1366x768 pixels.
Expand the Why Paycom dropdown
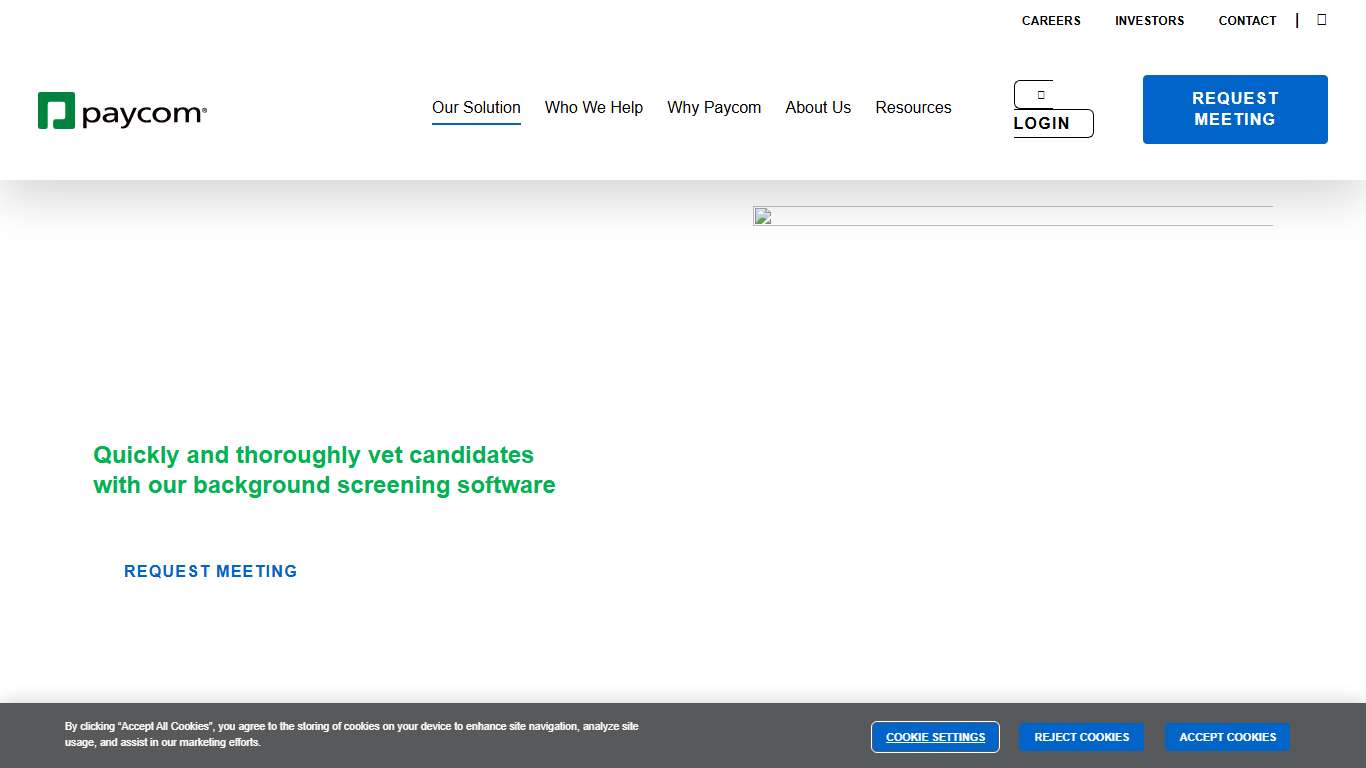pos(714,107)
